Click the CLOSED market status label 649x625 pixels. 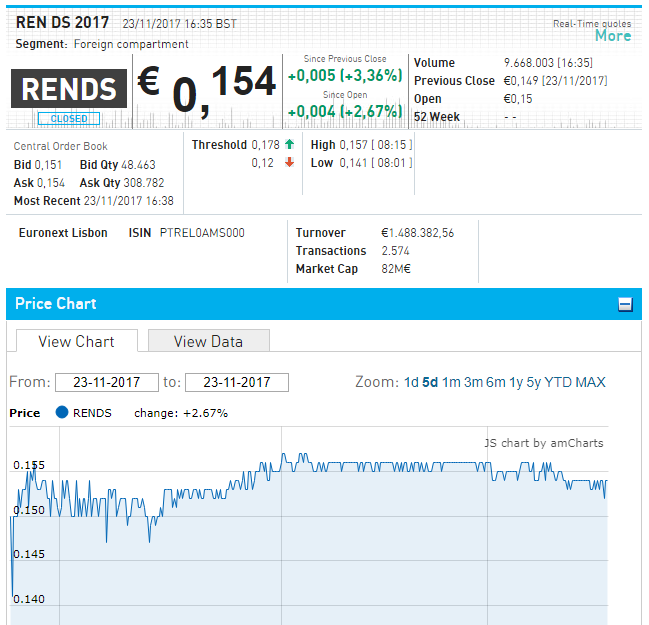(69, 119)
